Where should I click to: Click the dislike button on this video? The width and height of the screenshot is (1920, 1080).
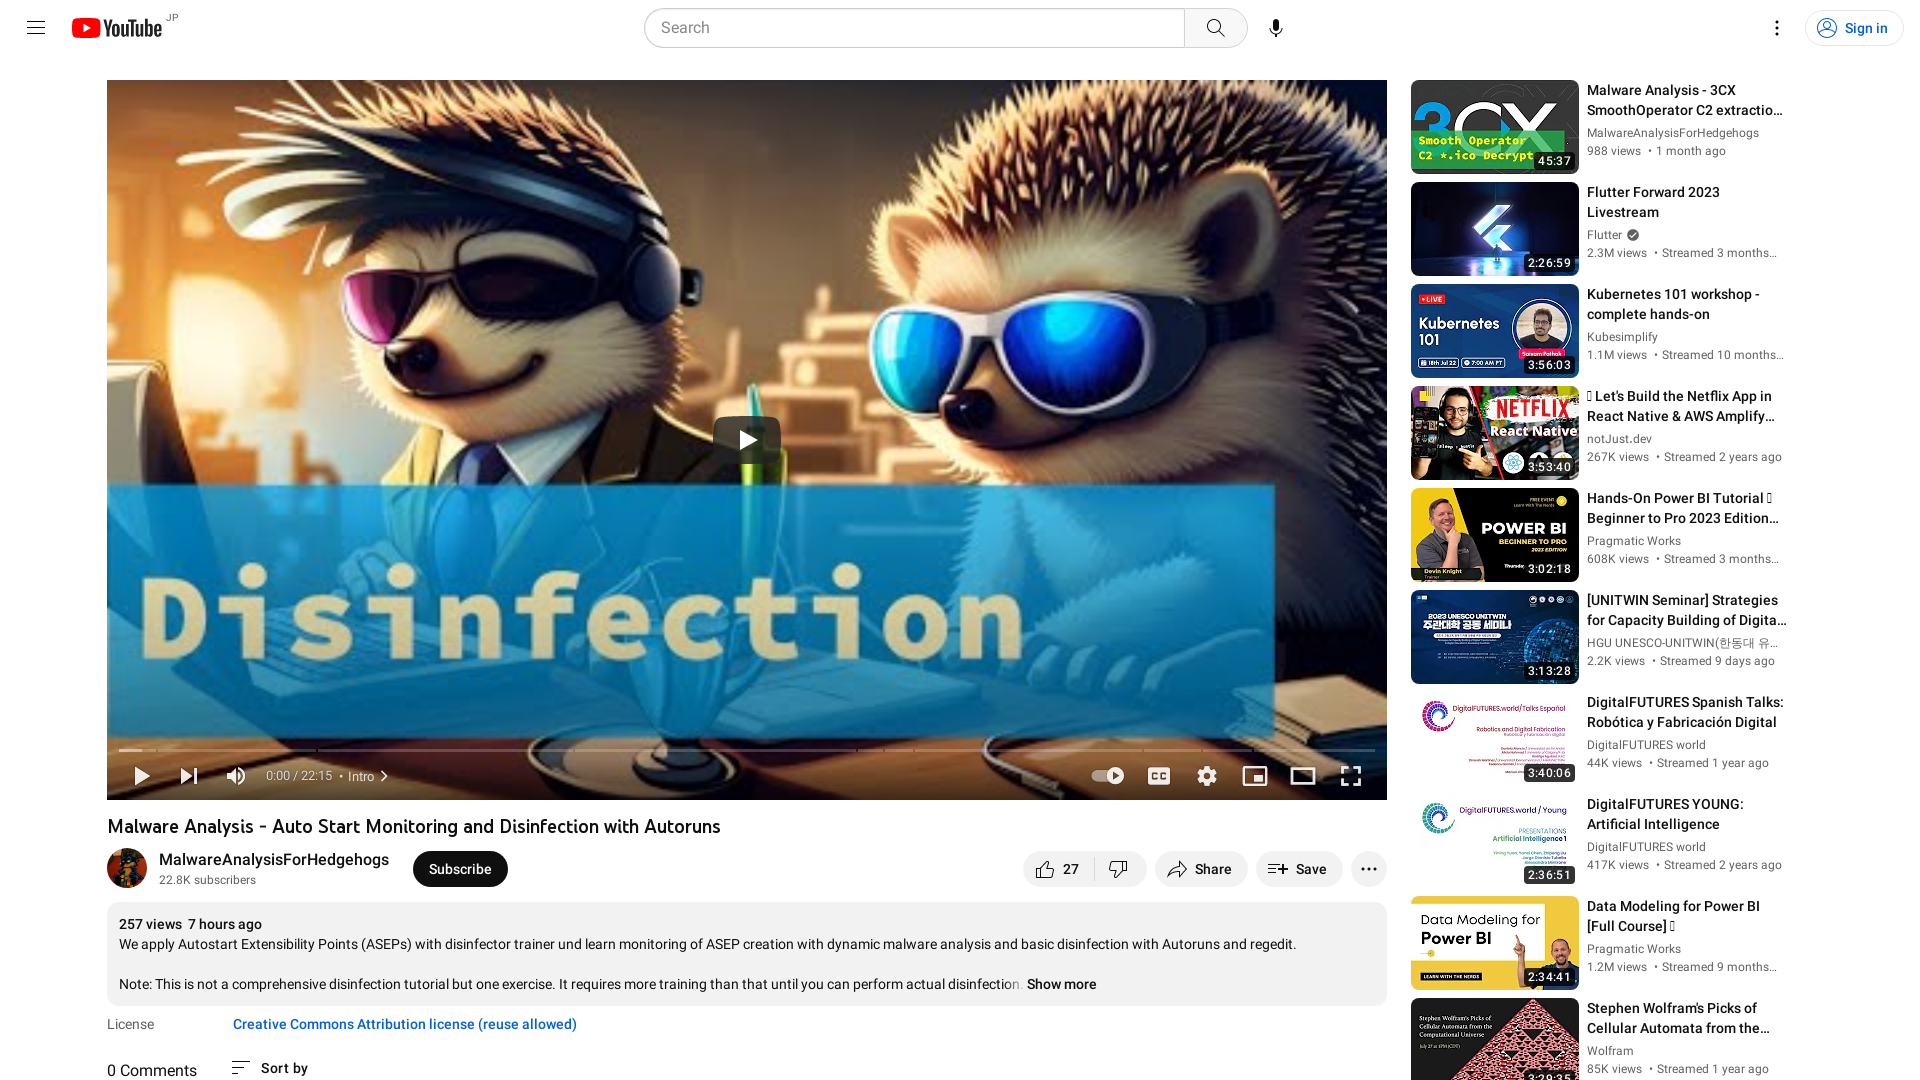coord(1118,869)
